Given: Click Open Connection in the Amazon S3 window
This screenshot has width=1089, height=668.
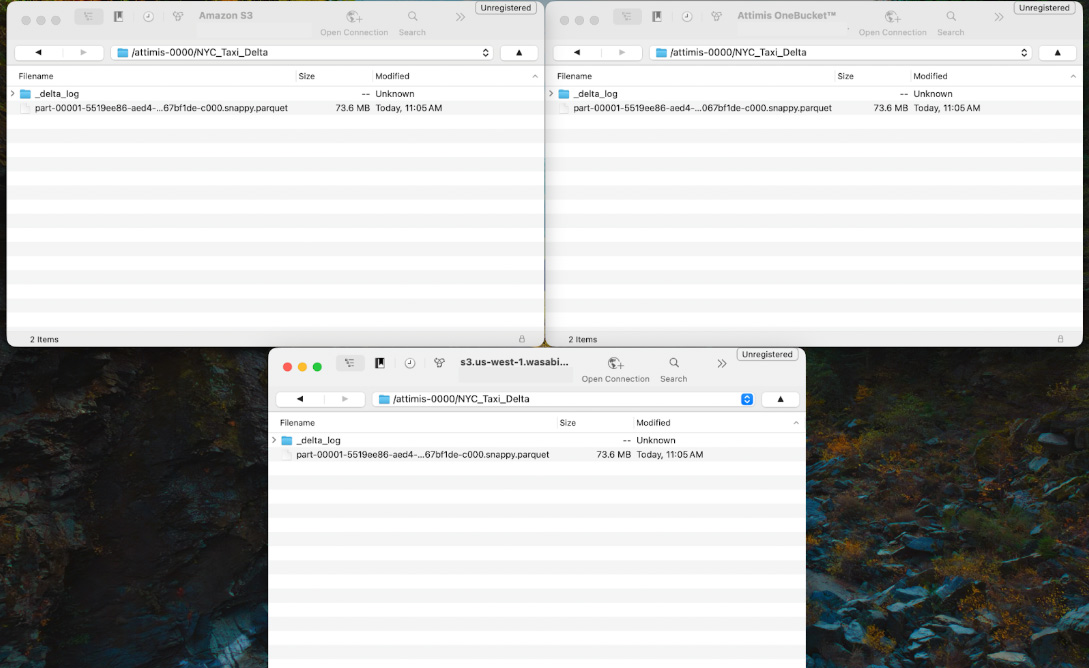Looking at the screenshot, I should [x=353, y=17].
